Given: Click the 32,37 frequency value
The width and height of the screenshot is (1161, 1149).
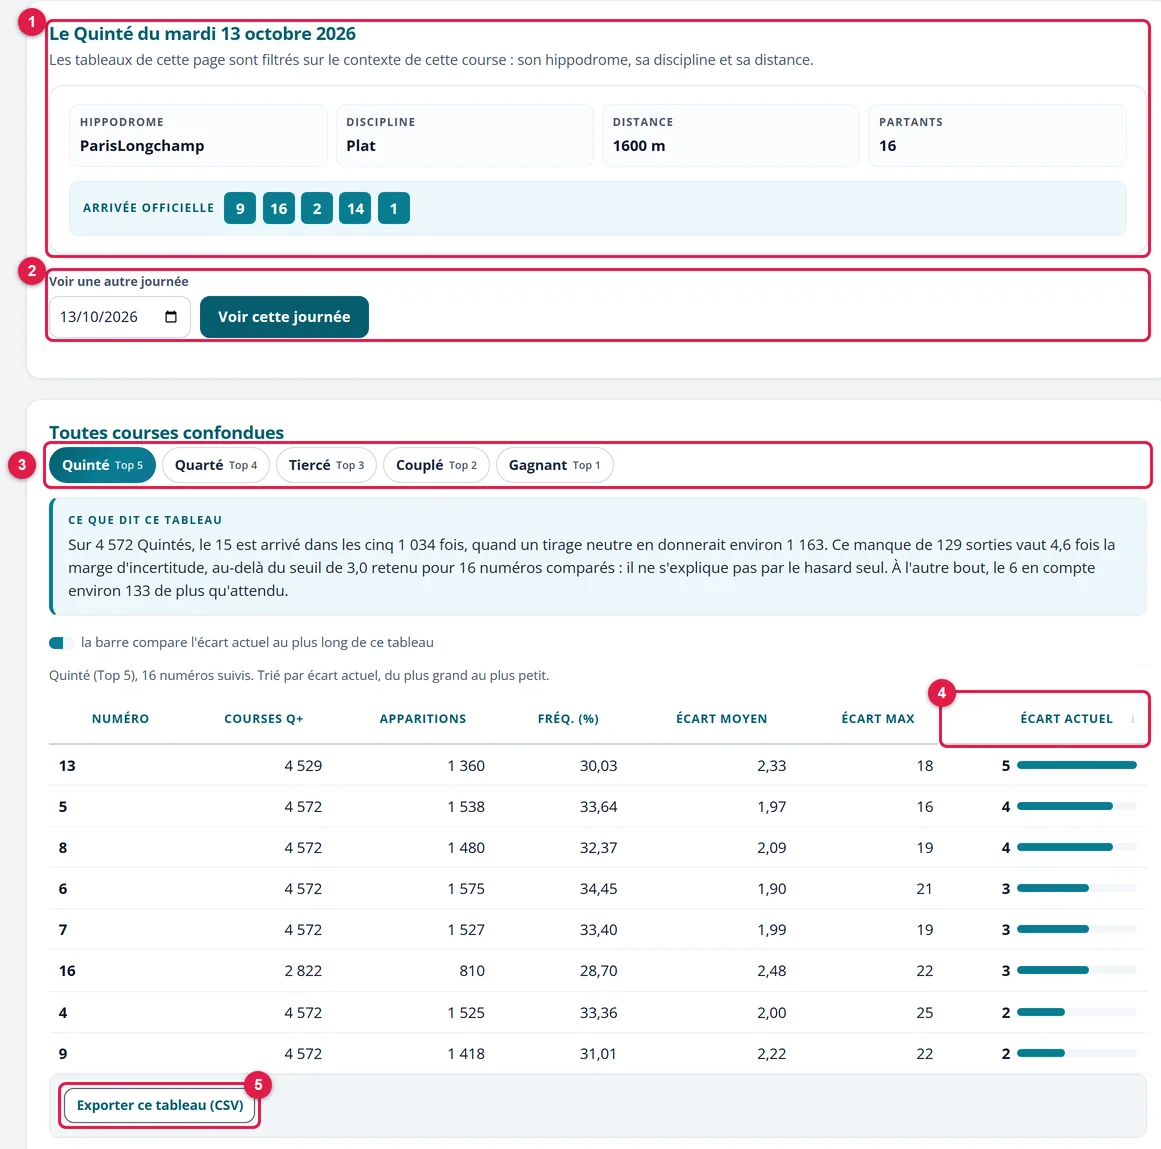Looking at the screenshot, I should point(598,848).
